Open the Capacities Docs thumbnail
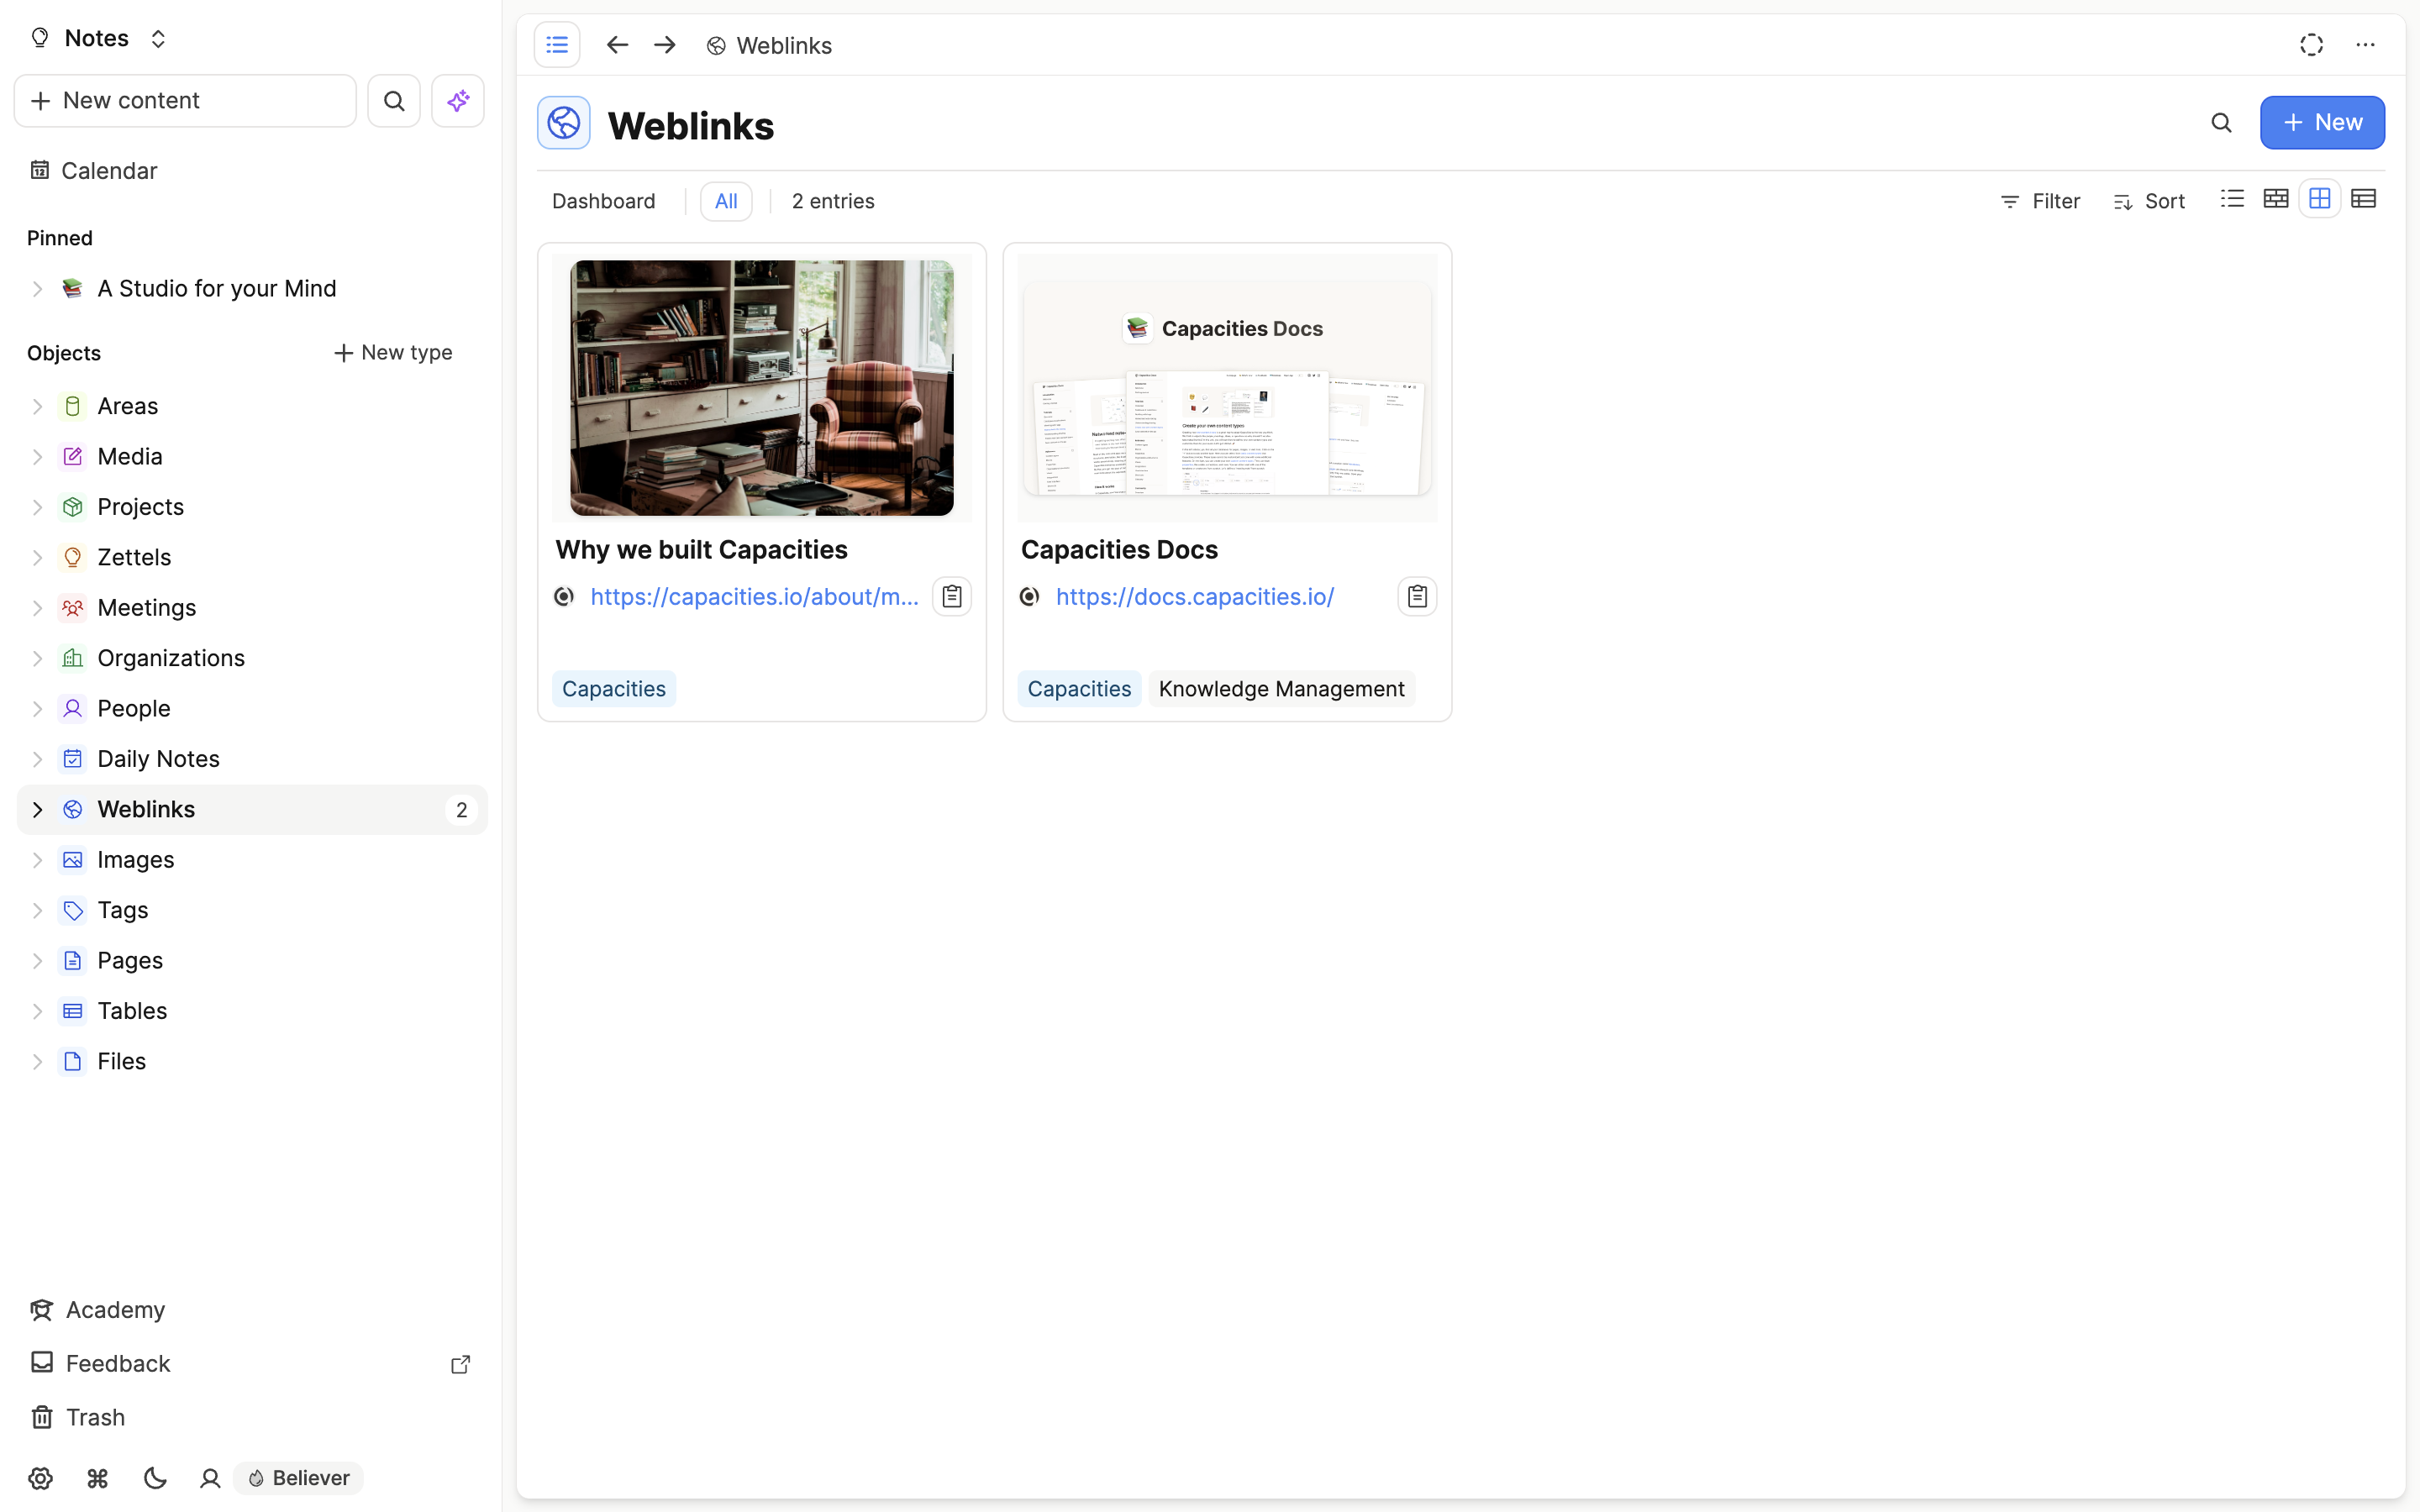This screenshot has width=2420, height=1512. (x=1227, y=388)
